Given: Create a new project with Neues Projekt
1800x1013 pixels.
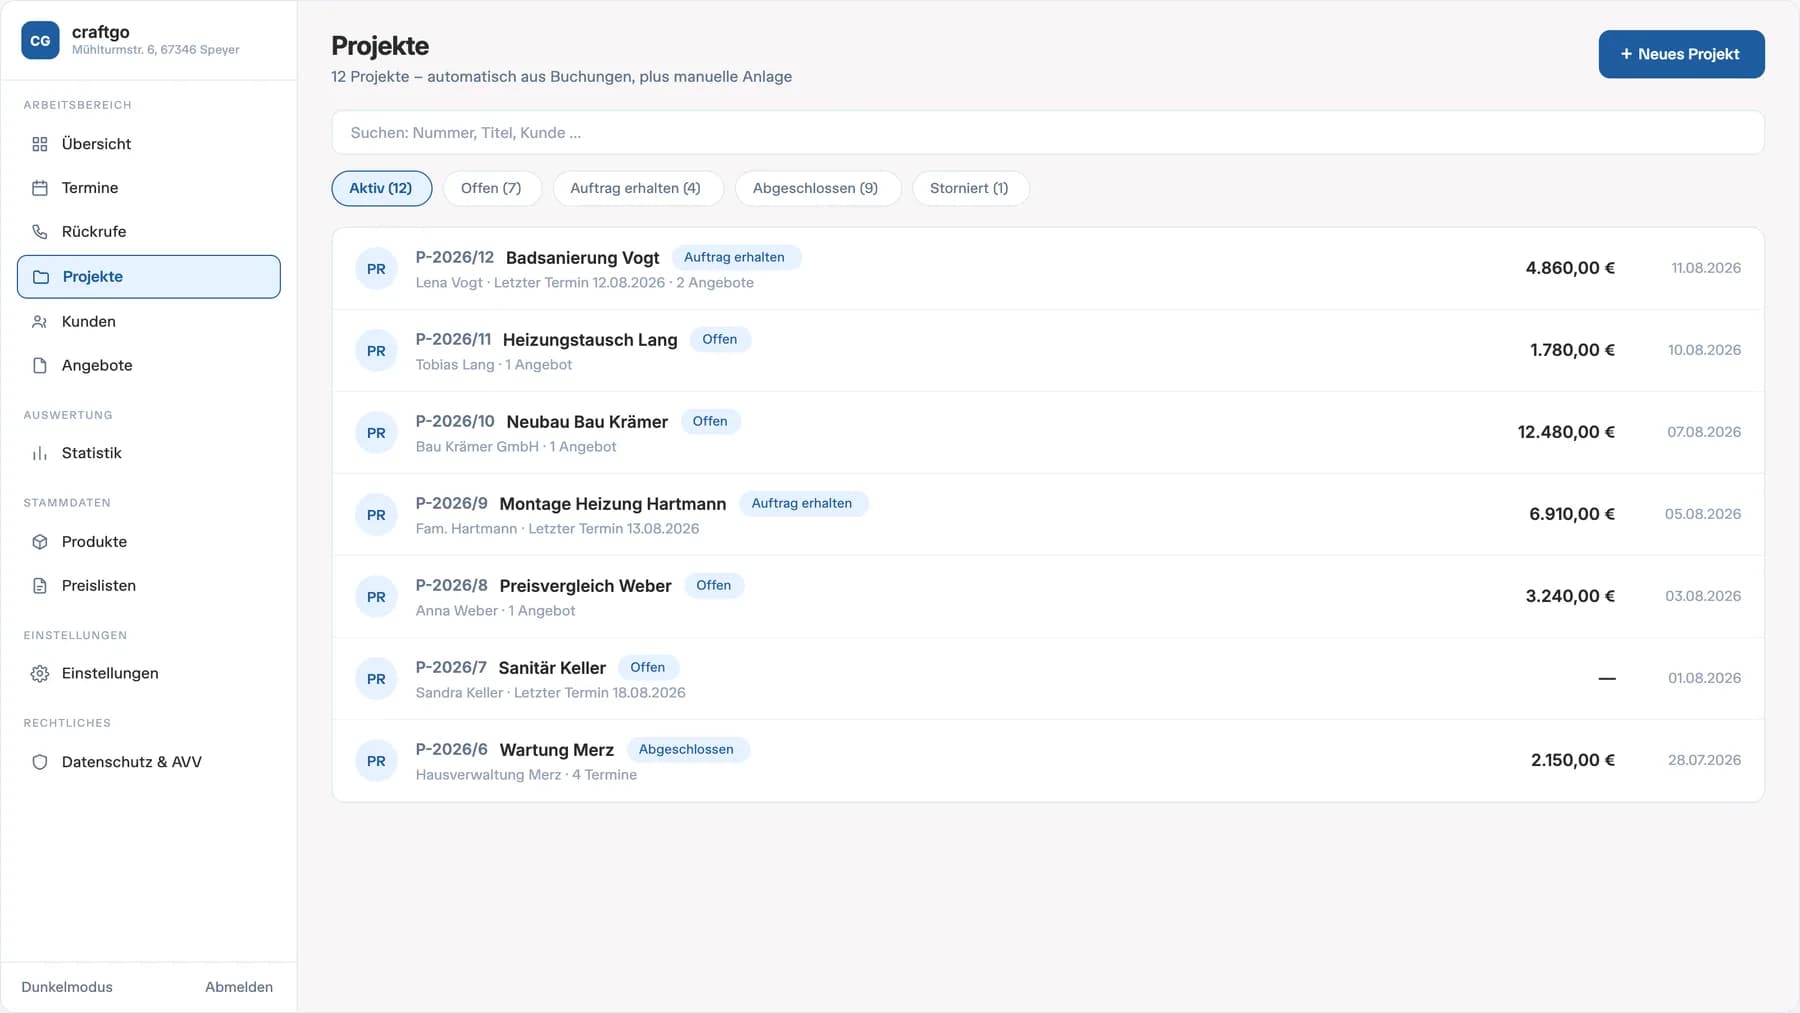Looking at the screenshot, I should [x=1681, y=54].
